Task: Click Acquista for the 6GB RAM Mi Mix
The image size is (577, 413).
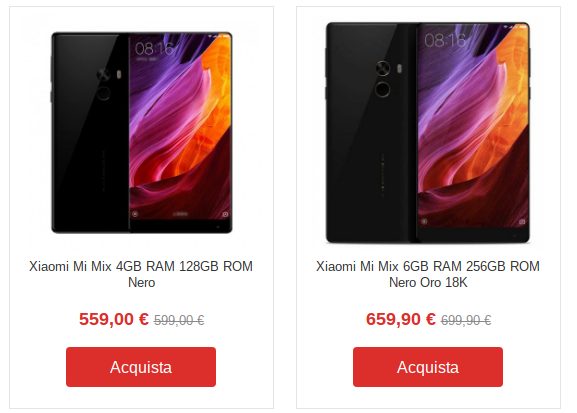Action: click(428, 367)
